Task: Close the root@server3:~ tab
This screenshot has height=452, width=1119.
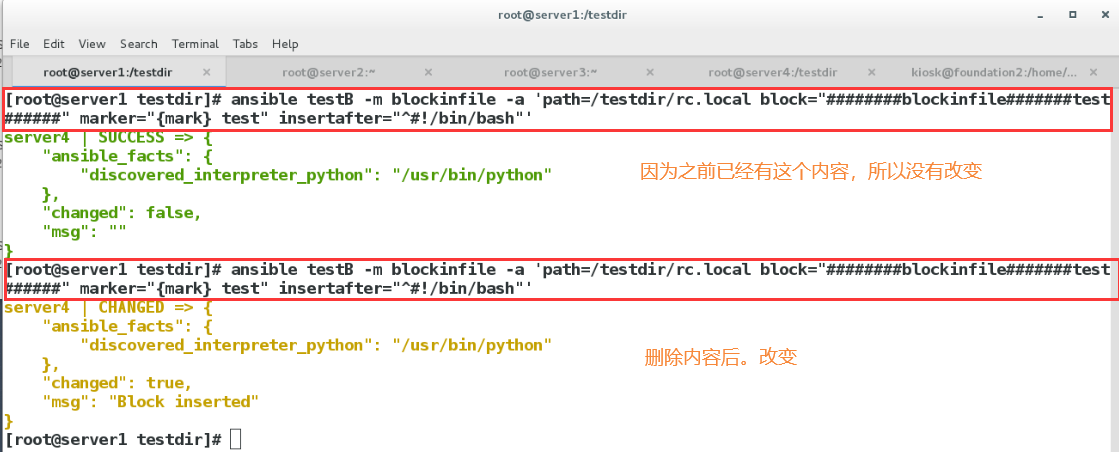Action: coord(649,72)
